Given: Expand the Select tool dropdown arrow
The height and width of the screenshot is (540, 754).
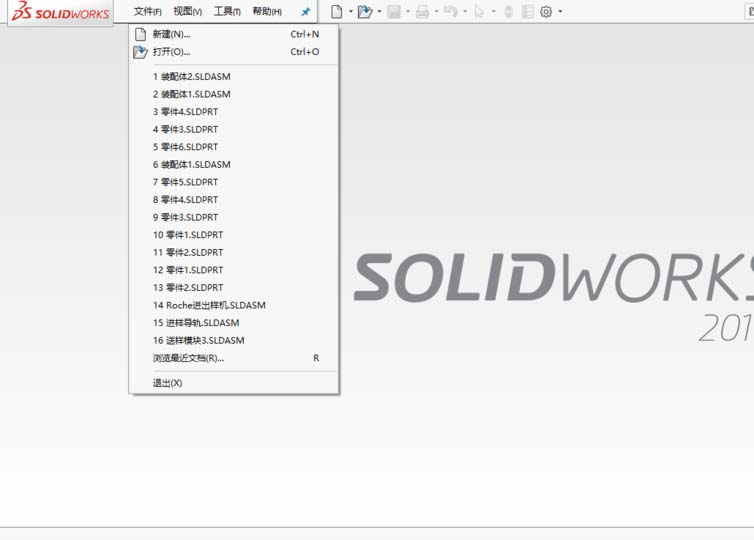Looking at the screenshot, I should click(x=493, y=12).
